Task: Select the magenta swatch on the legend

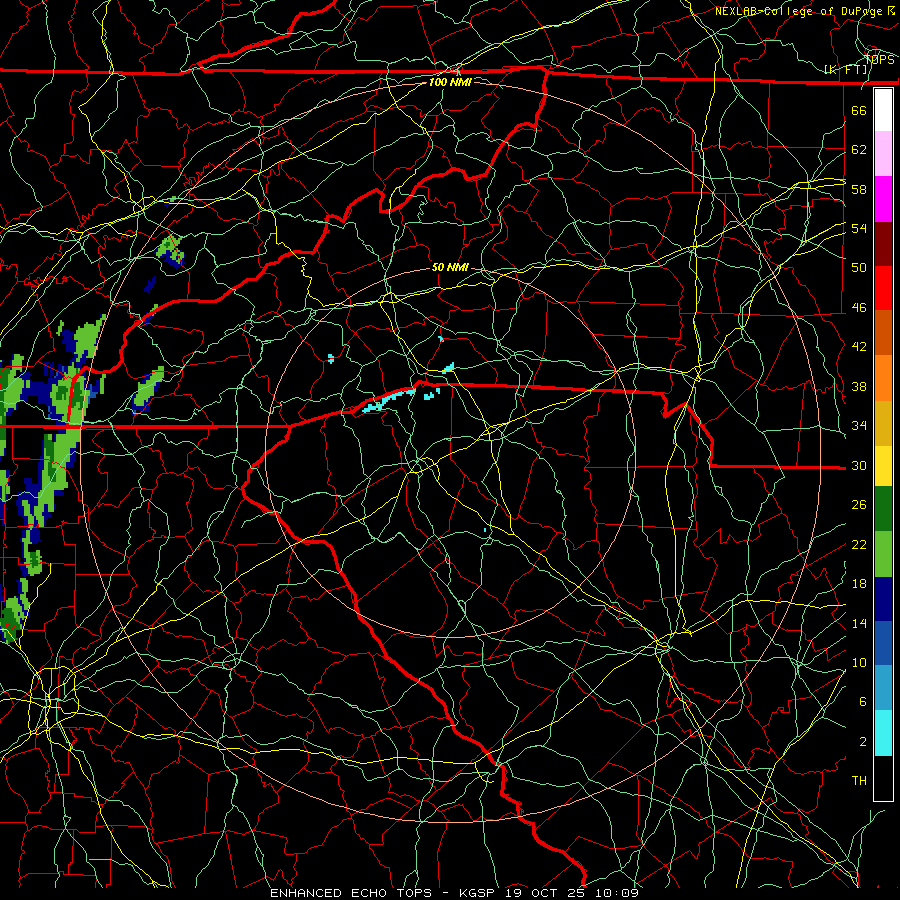Action: (883, 199)
